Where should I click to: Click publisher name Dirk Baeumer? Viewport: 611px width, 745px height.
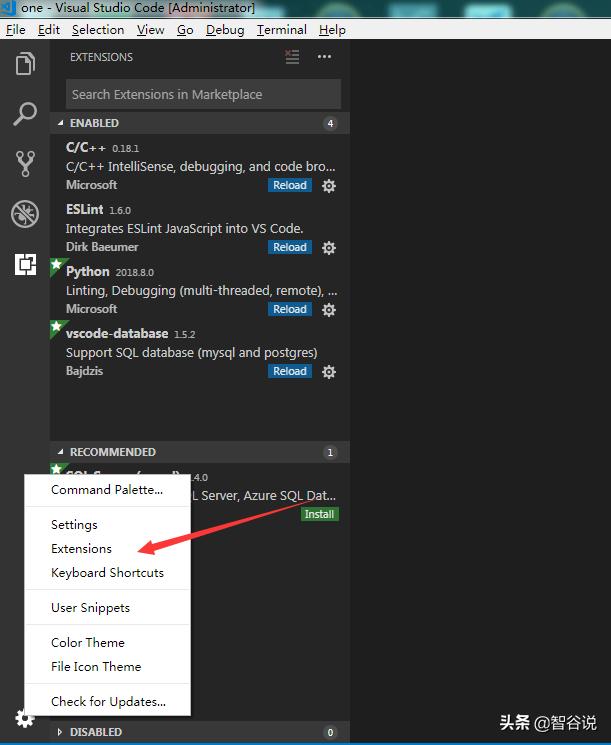(x=102, y=247)
